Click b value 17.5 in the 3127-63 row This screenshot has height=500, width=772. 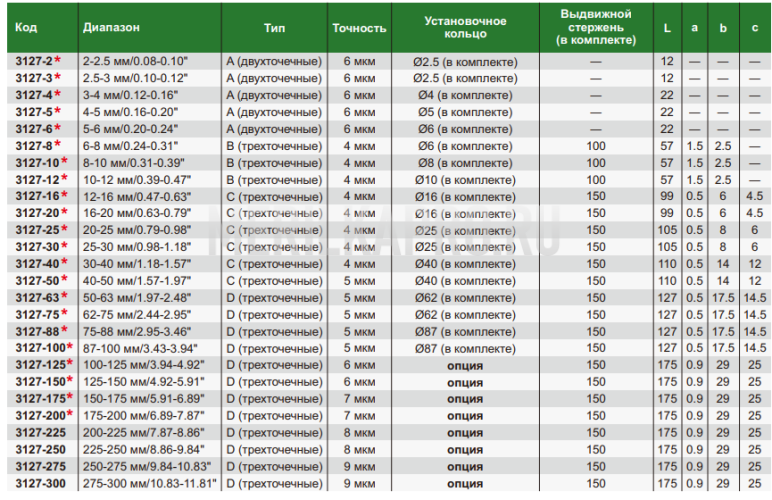(x=723, y=298)
